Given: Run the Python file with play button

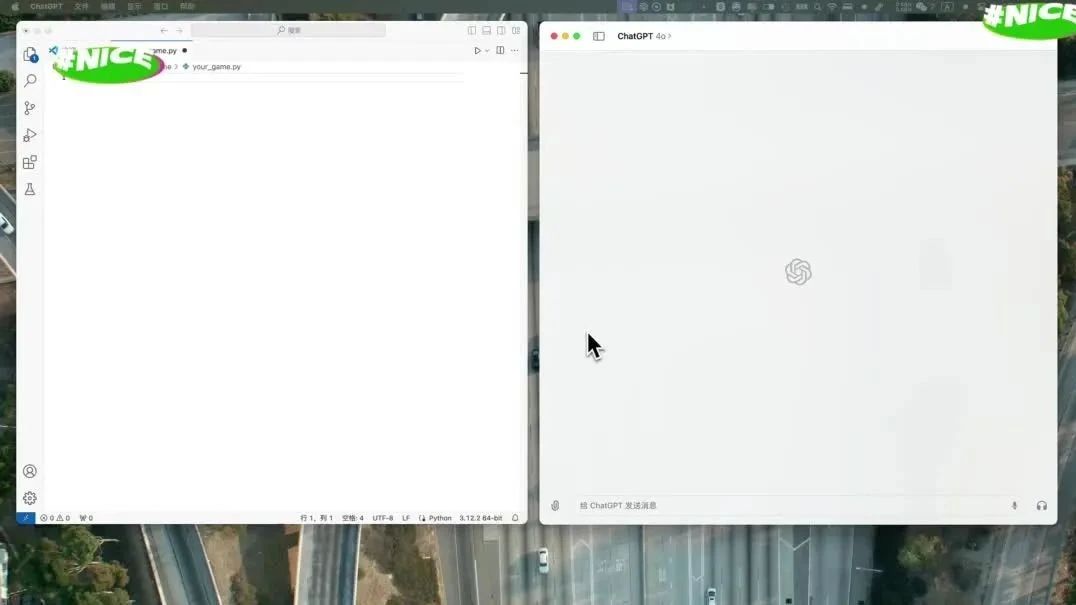Looking at the screenshot, I should [x=478, y=51].
